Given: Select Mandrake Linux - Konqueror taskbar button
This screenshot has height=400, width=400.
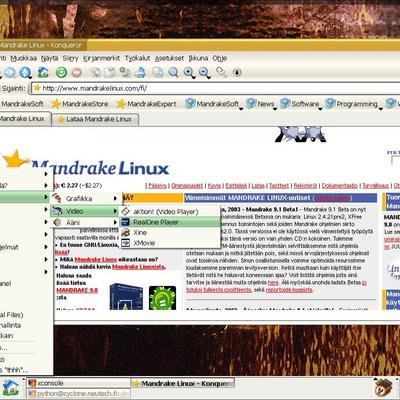Looking at the screenshot, I should 183,383.
